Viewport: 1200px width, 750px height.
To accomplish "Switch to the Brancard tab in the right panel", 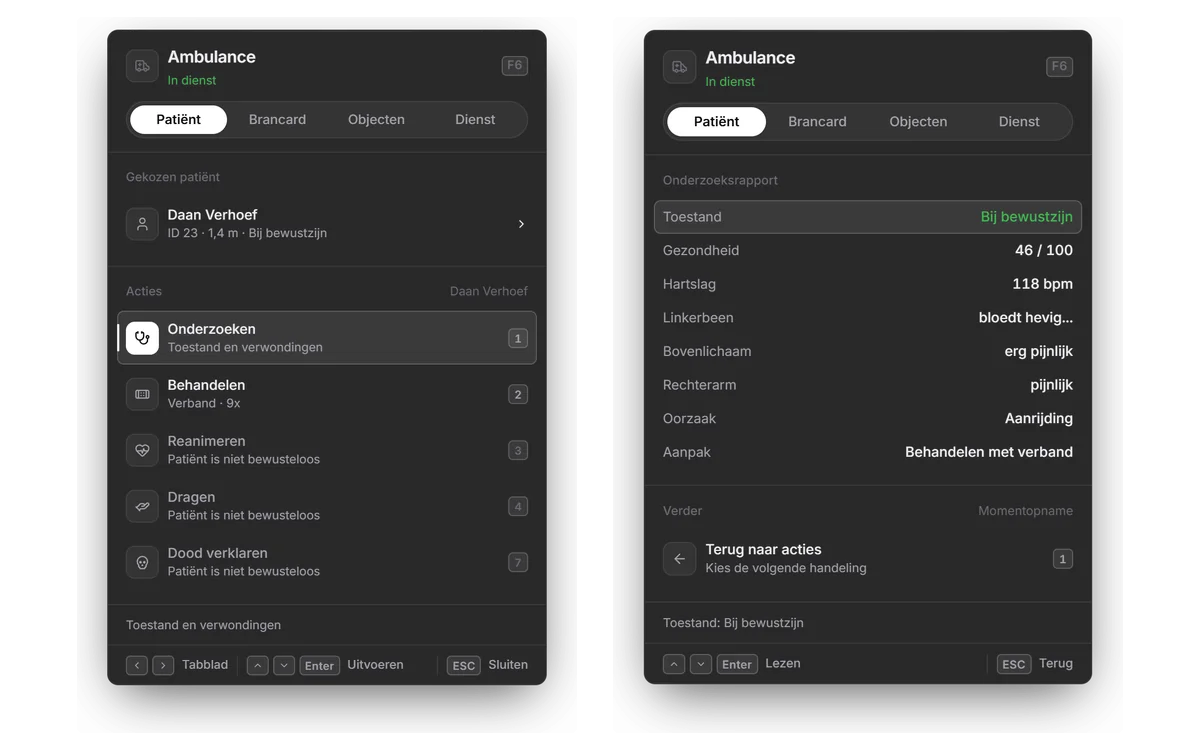I will coord(817,121).
